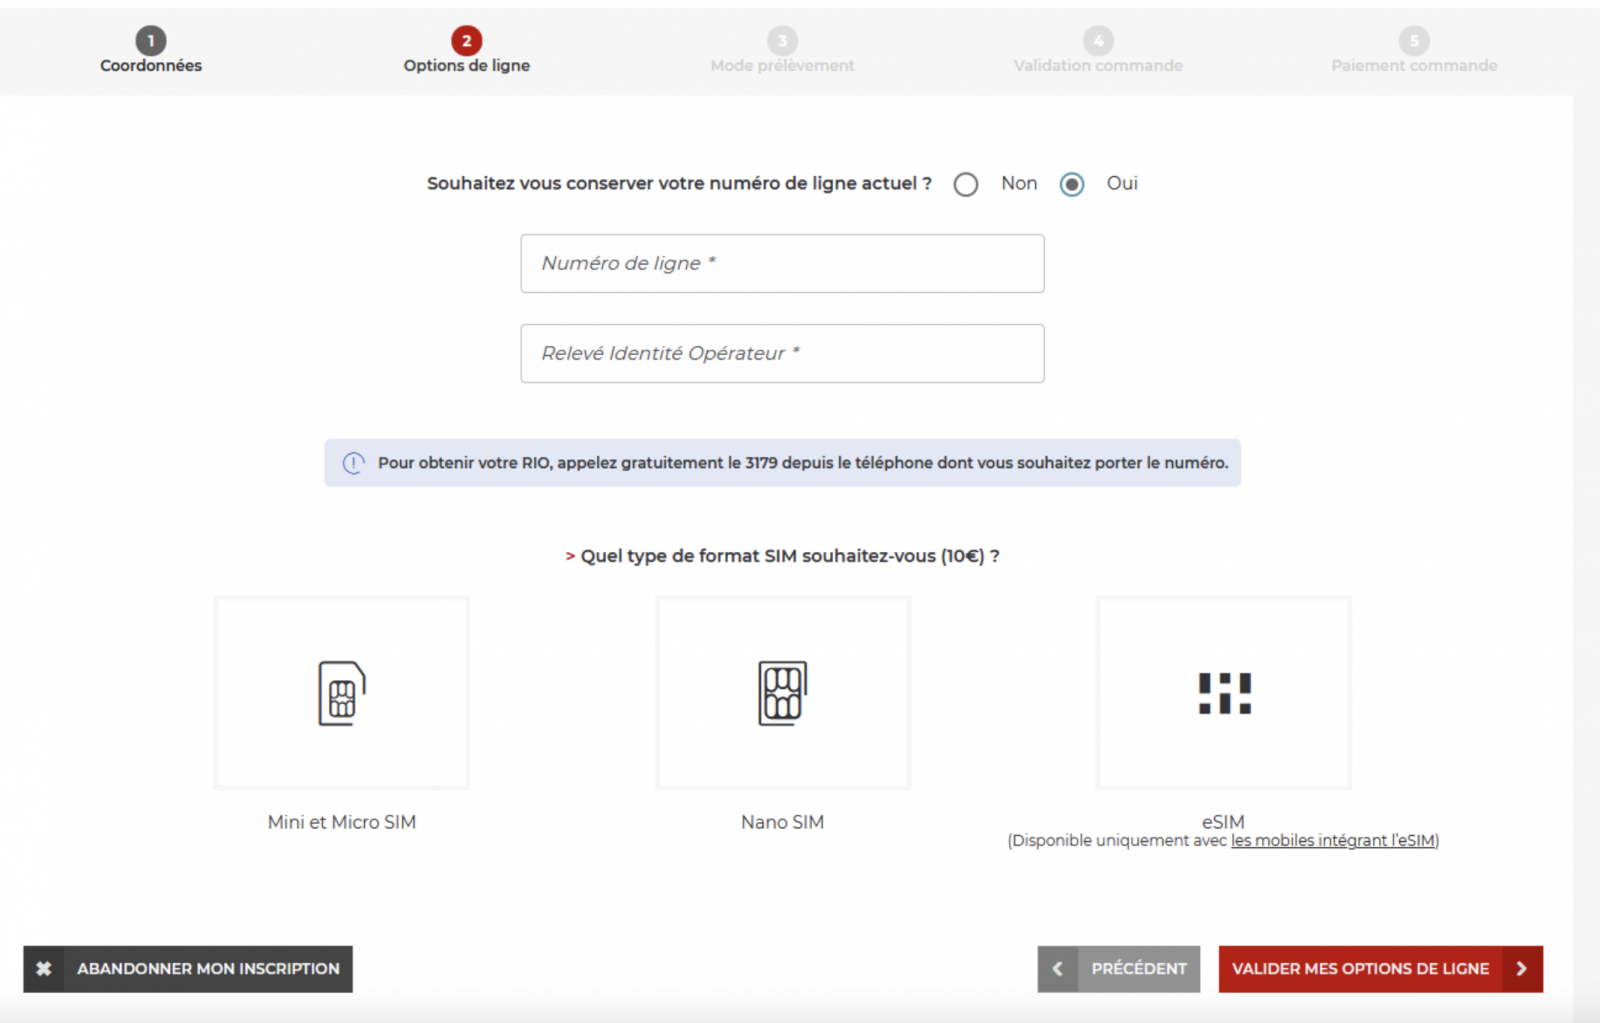Click the left chevron beside Précédent
The height and width of the screenshot is (1023, 1600).
tap(1058, 969)
